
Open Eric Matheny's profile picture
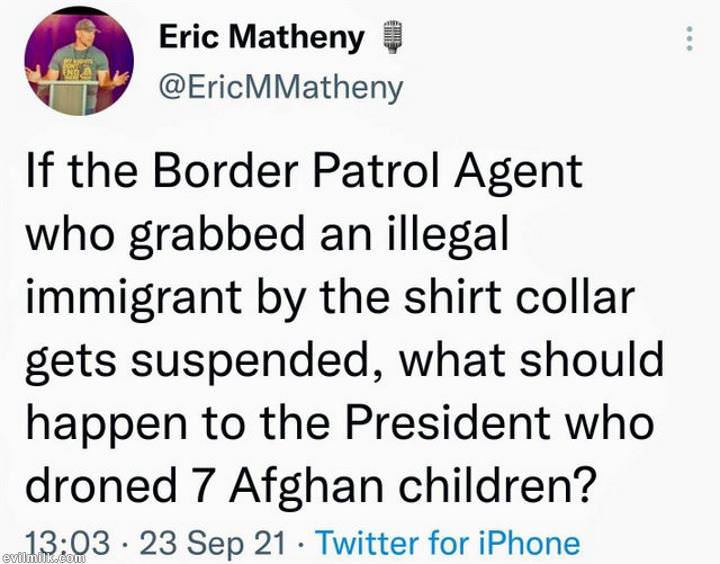point(79,61)
